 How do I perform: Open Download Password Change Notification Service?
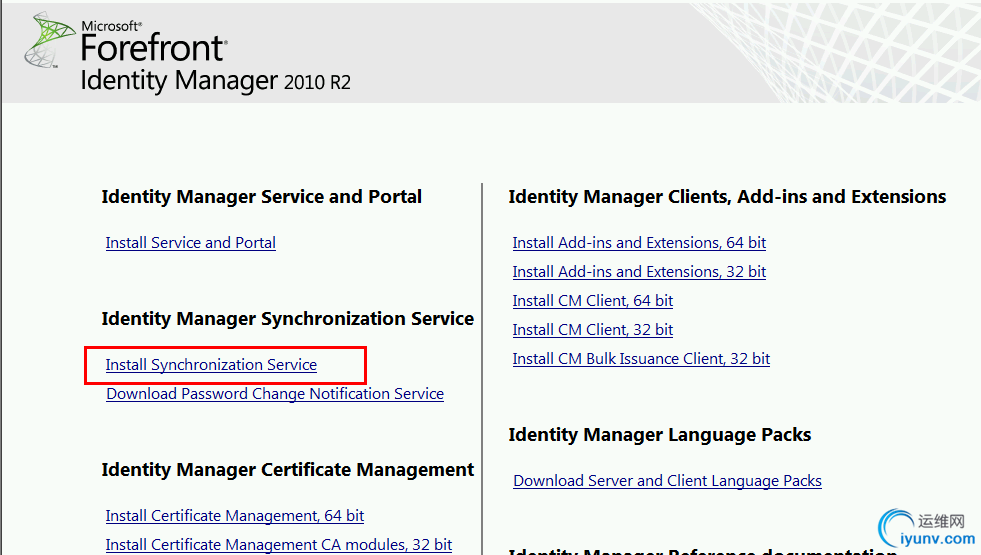(x=275, y=394)
